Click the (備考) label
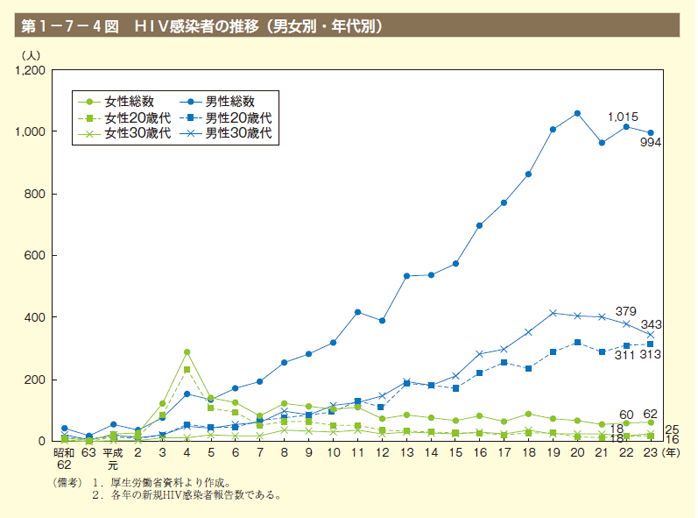The image size is (698, 518). click(x=68, y=482)
